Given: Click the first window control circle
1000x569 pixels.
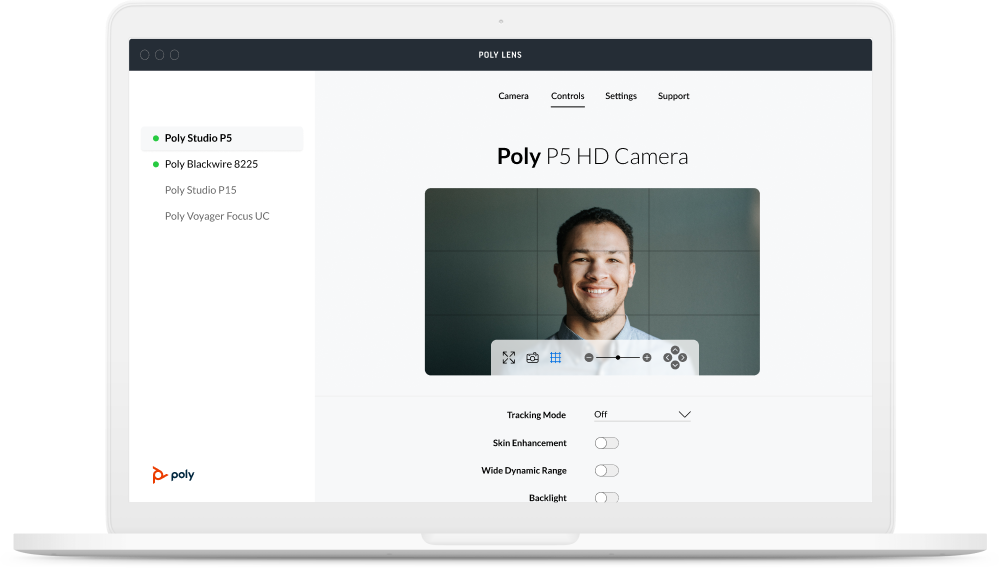Looking at the screenshot, I should [x=145, y=55].
